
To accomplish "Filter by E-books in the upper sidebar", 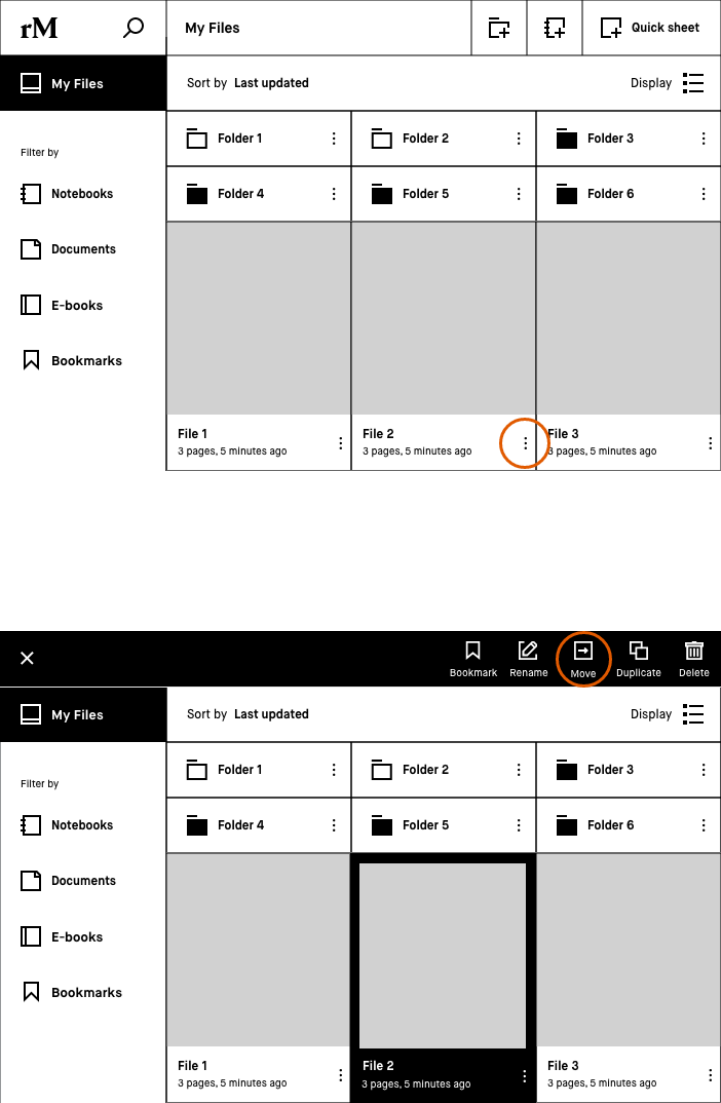I will (x=62, y=305).
